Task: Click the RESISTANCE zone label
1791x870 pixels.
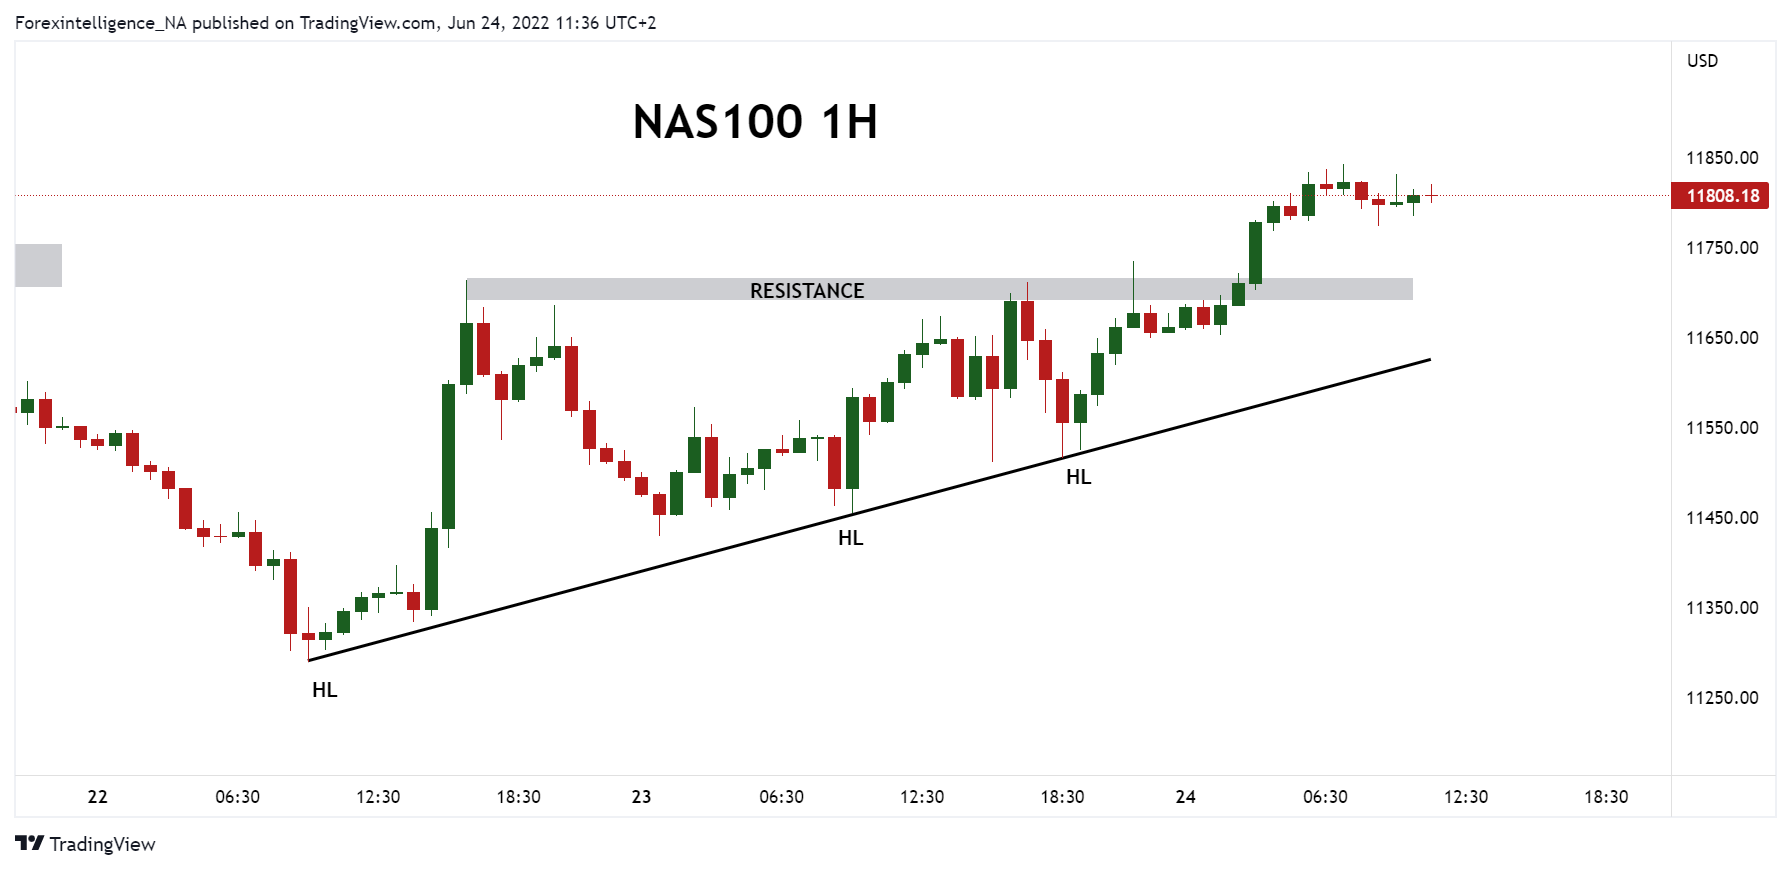Action: (x=807, y=290)
